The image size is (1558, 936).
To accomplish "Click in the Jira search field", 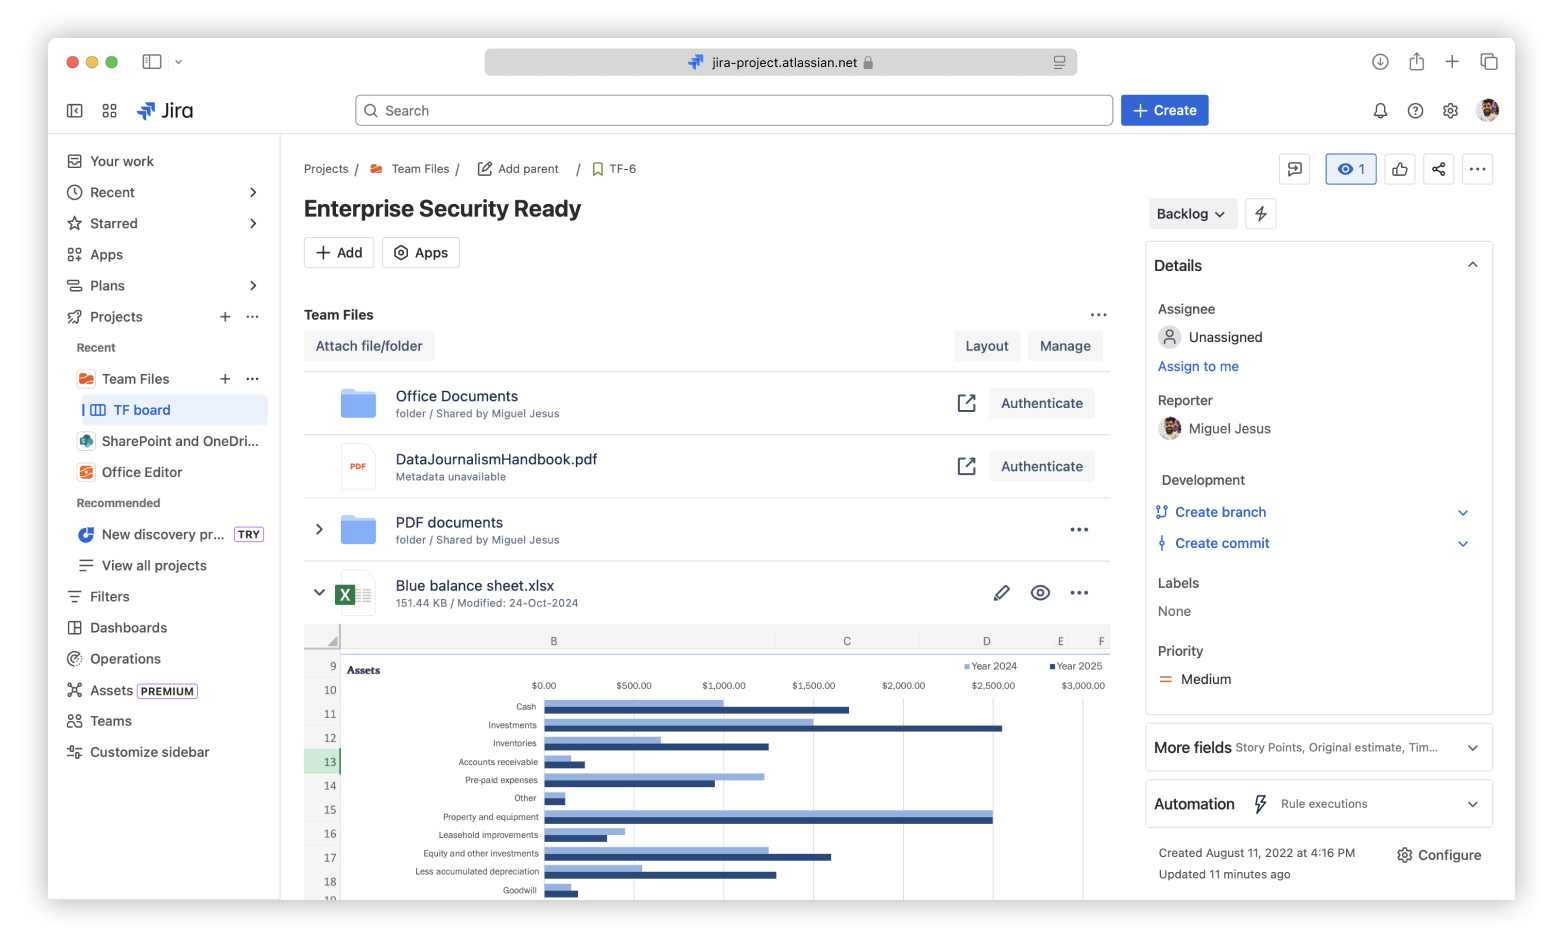I will 734,111.
